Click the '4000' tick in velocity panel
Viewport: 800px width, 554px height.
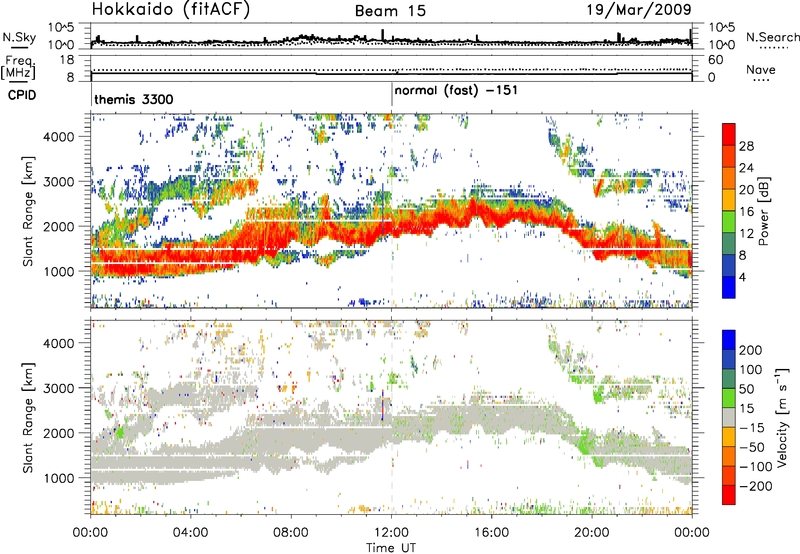point(58,343)
